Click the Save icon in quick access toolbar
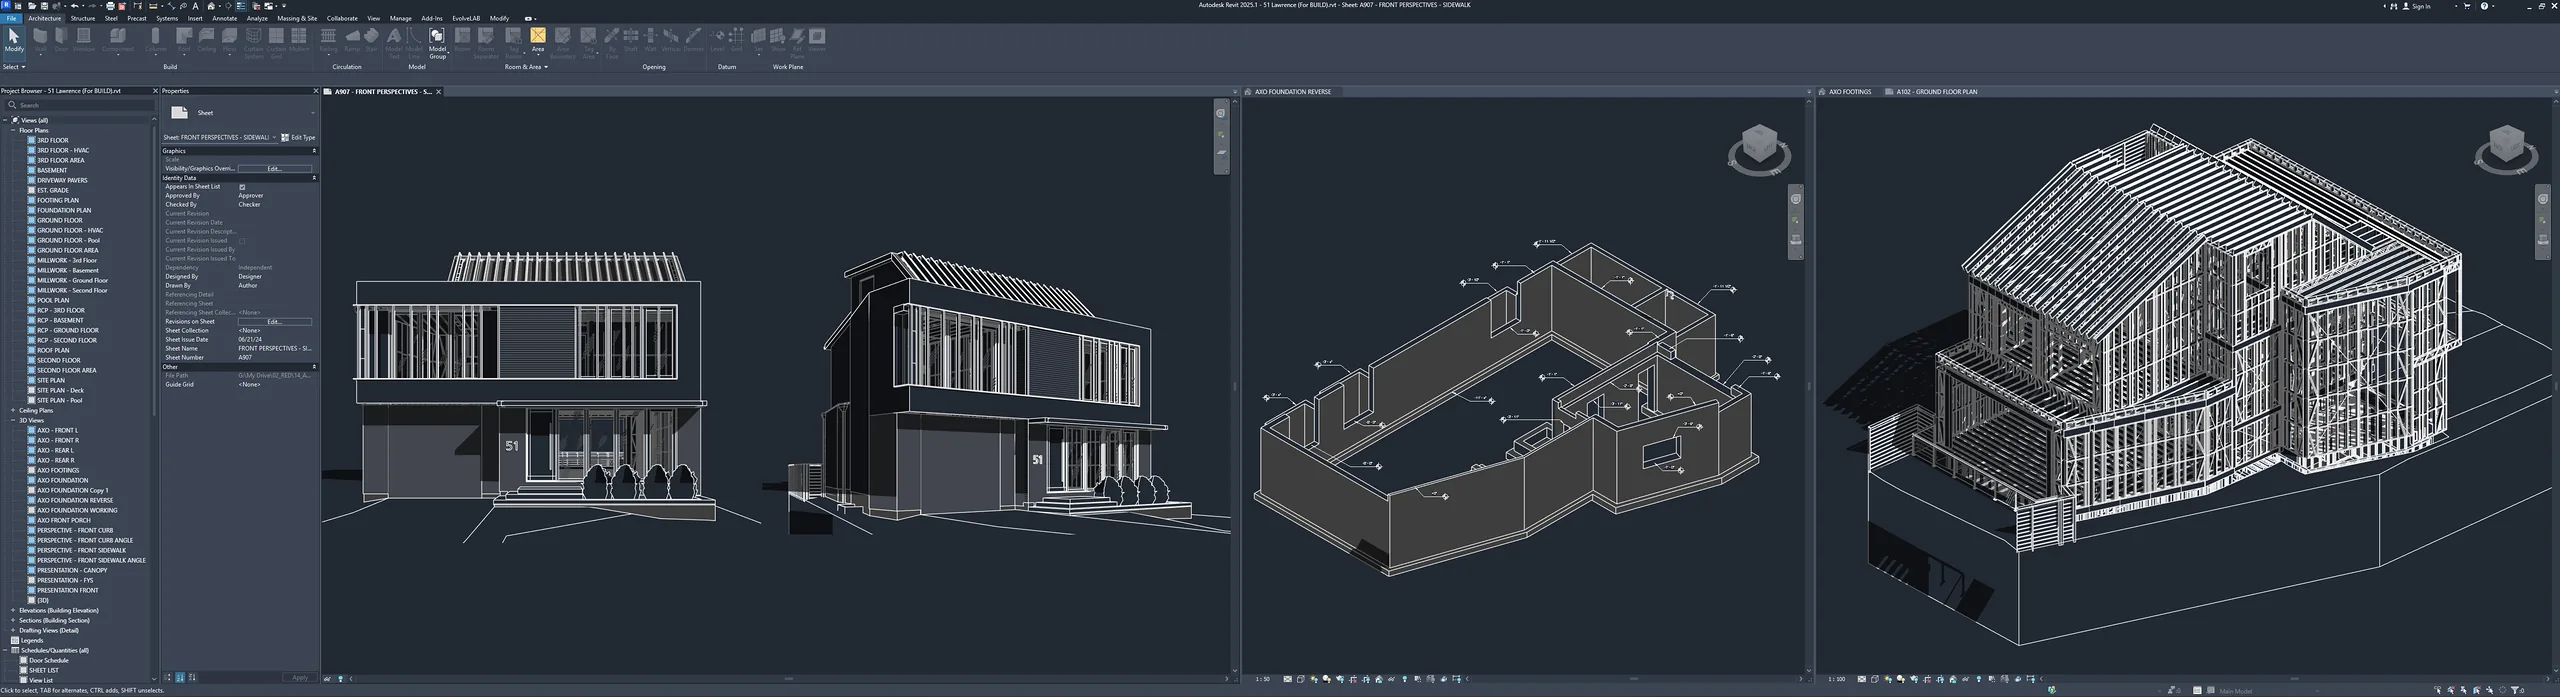Screen dimensions: 2560x697 tap(44, 6)
